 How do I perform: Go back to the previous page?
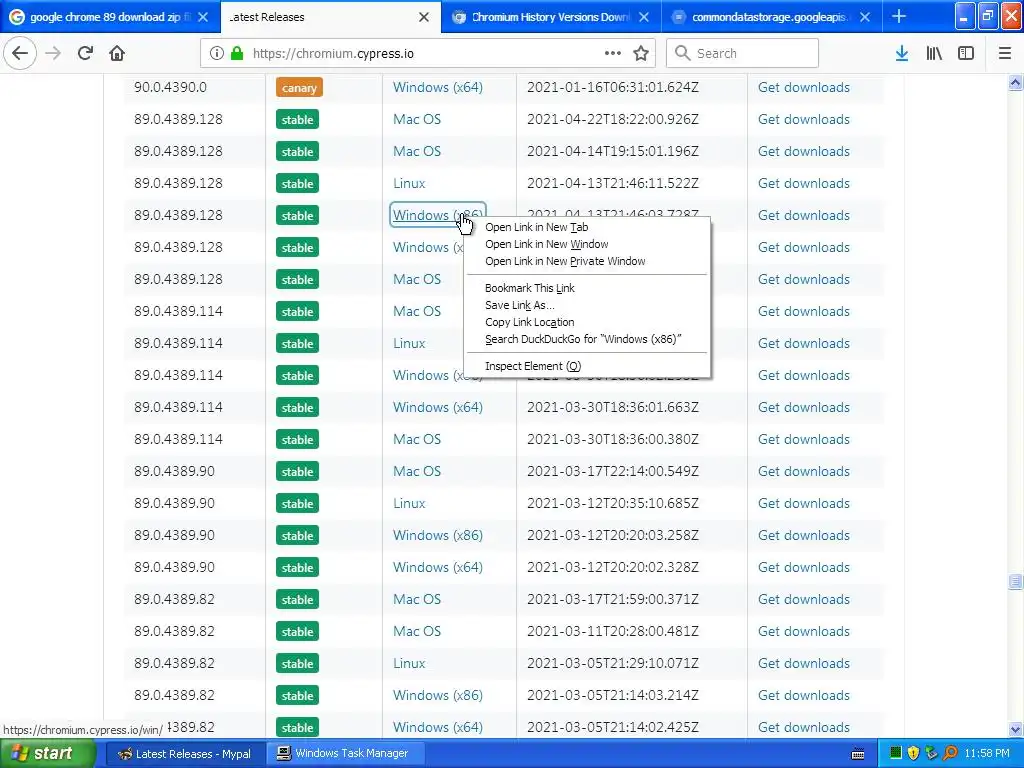20,53
